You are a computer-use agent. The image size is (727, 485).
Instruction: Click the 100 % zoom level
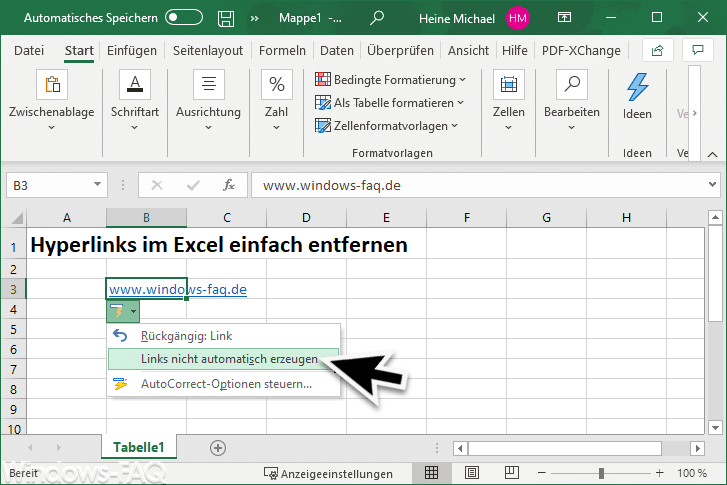pyautogui.click(x=691, y=473)
